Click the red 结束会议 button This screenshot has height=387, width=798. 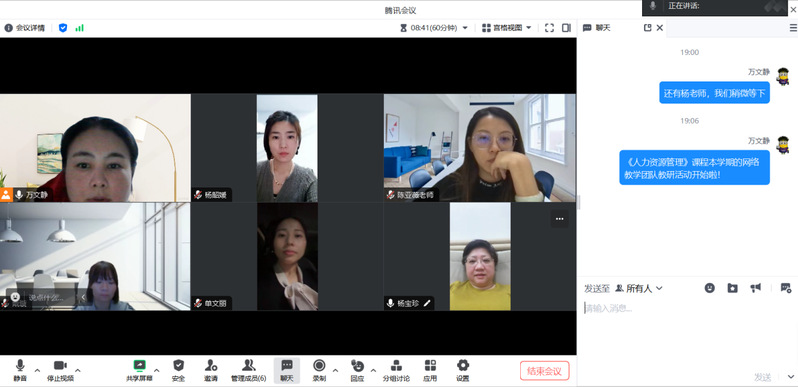[545, 371]
